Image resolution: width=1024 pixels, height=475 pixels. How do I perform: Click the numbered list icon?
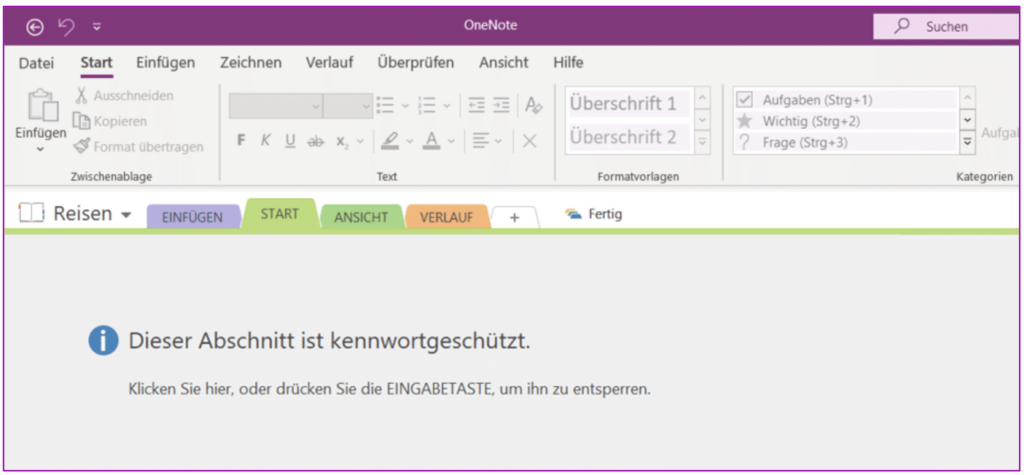click(427, 105)
